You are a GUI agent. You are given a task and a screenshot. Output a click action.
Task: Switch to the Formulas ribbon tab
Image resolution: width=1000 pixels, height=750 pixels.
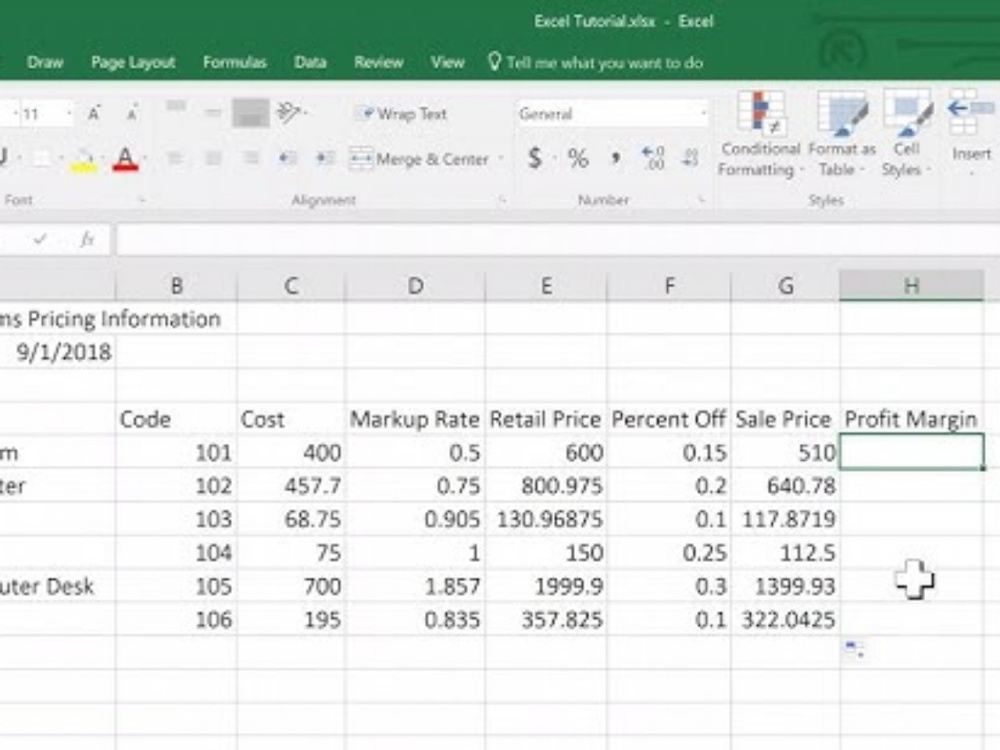tap(234, 61)
